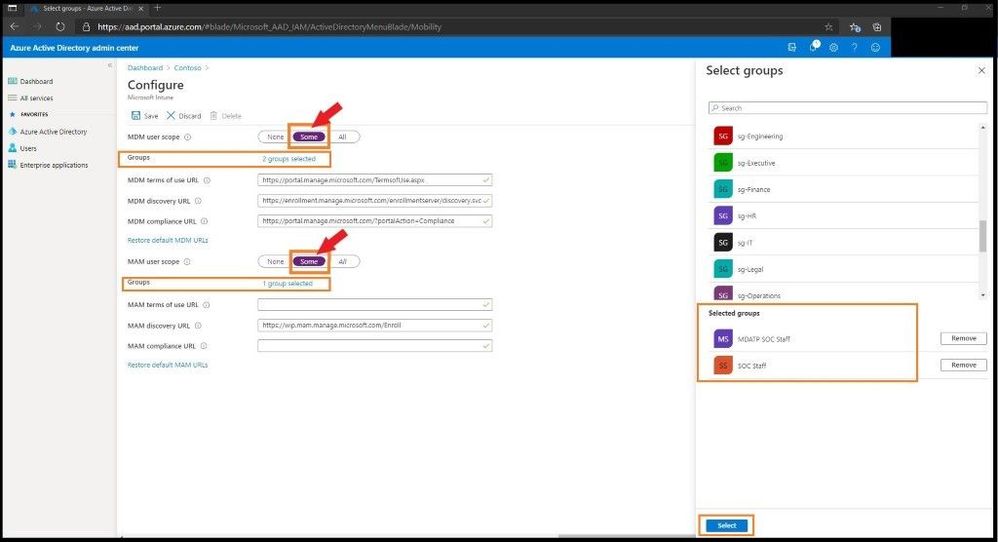Click the Dashboard breadcrumb link
Image resolution: width=998 pixels, height=542 pixels.
tap(145, 67)
